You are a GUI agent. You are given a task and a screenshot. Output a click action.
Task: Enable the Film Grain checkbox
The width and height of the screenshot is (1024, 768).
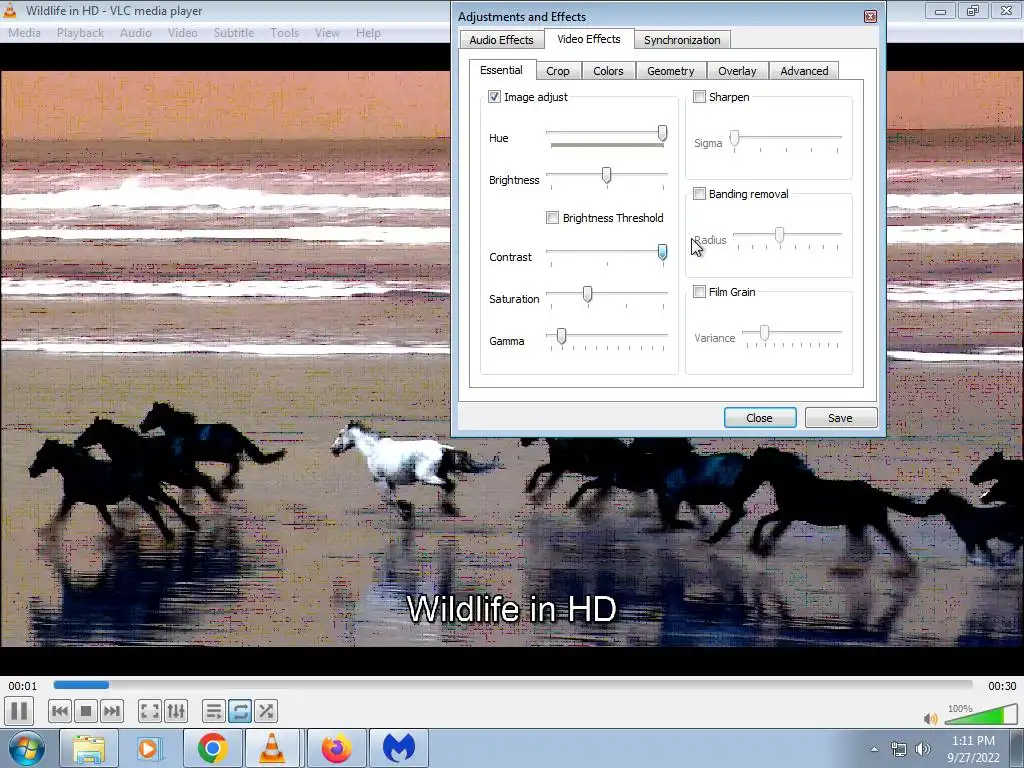699,292
